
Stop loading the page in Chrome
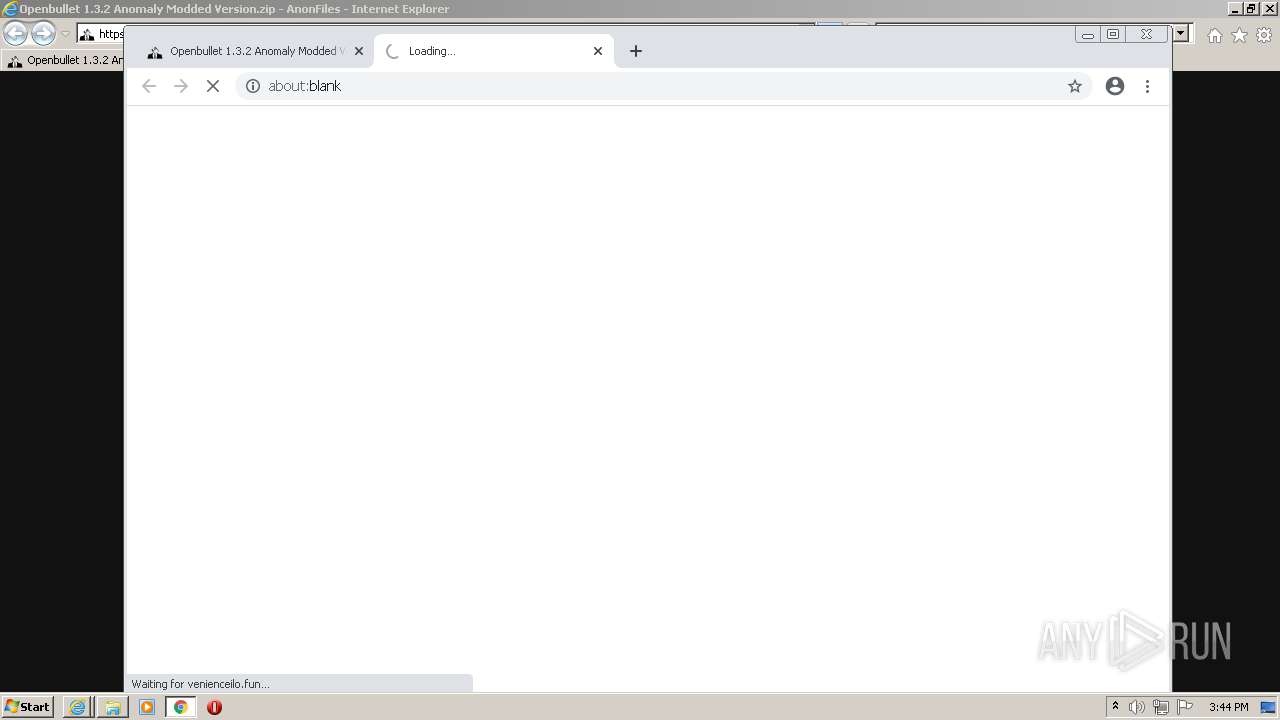(212, 86)
